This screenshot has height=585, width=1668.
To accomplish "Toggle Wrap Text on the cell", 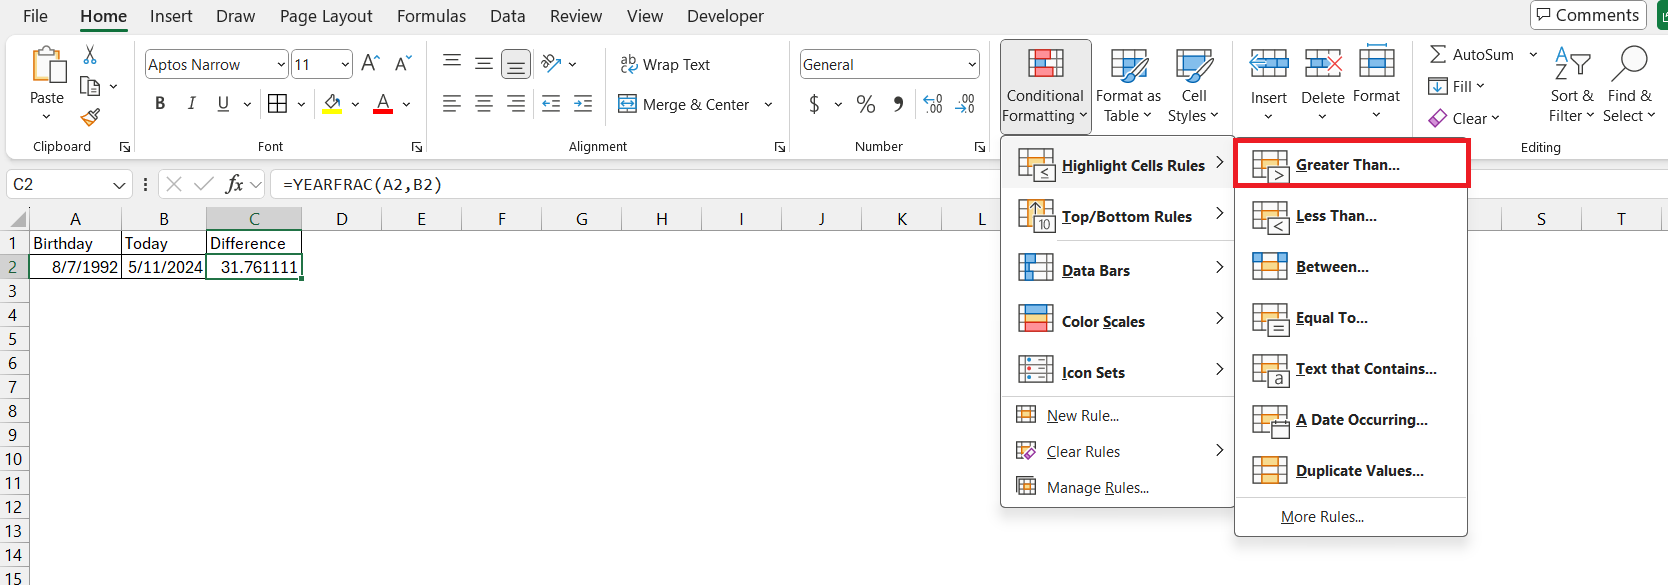I will click(665, 64).
